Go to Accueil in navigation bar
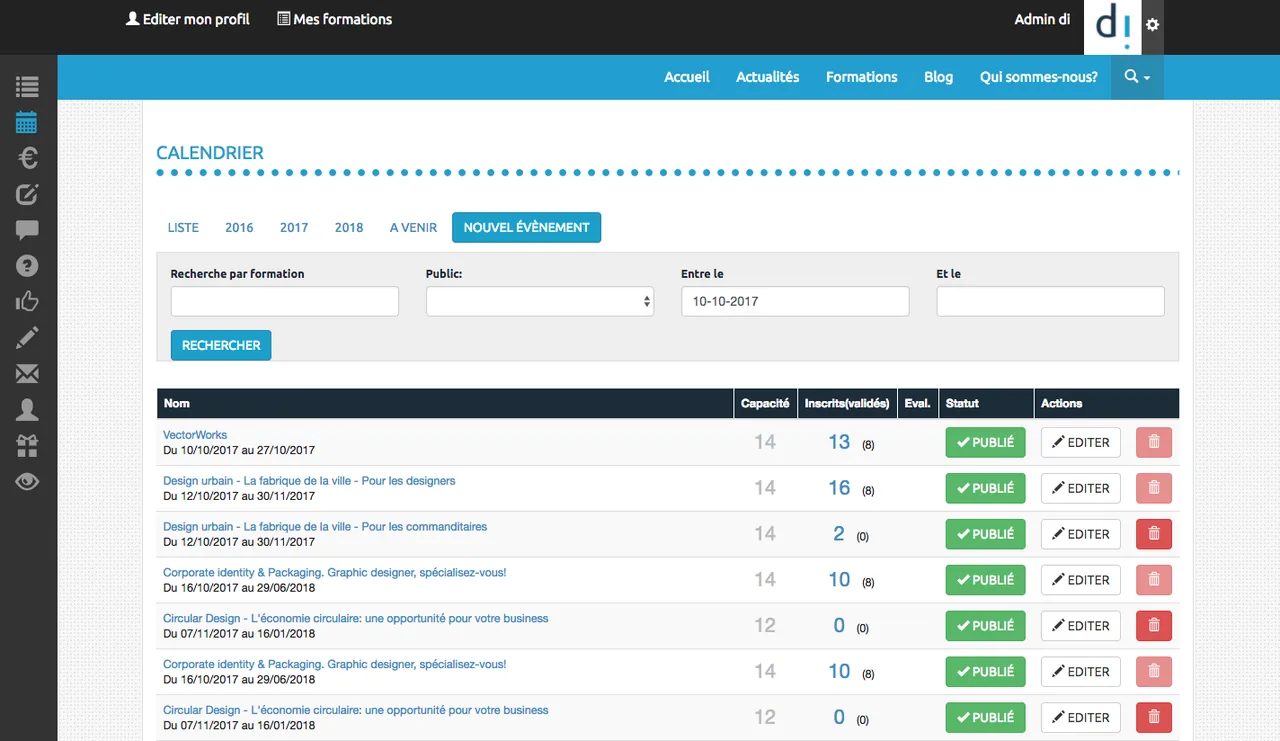Screen dimensions: 1280x741 click(x=687, y=77)
